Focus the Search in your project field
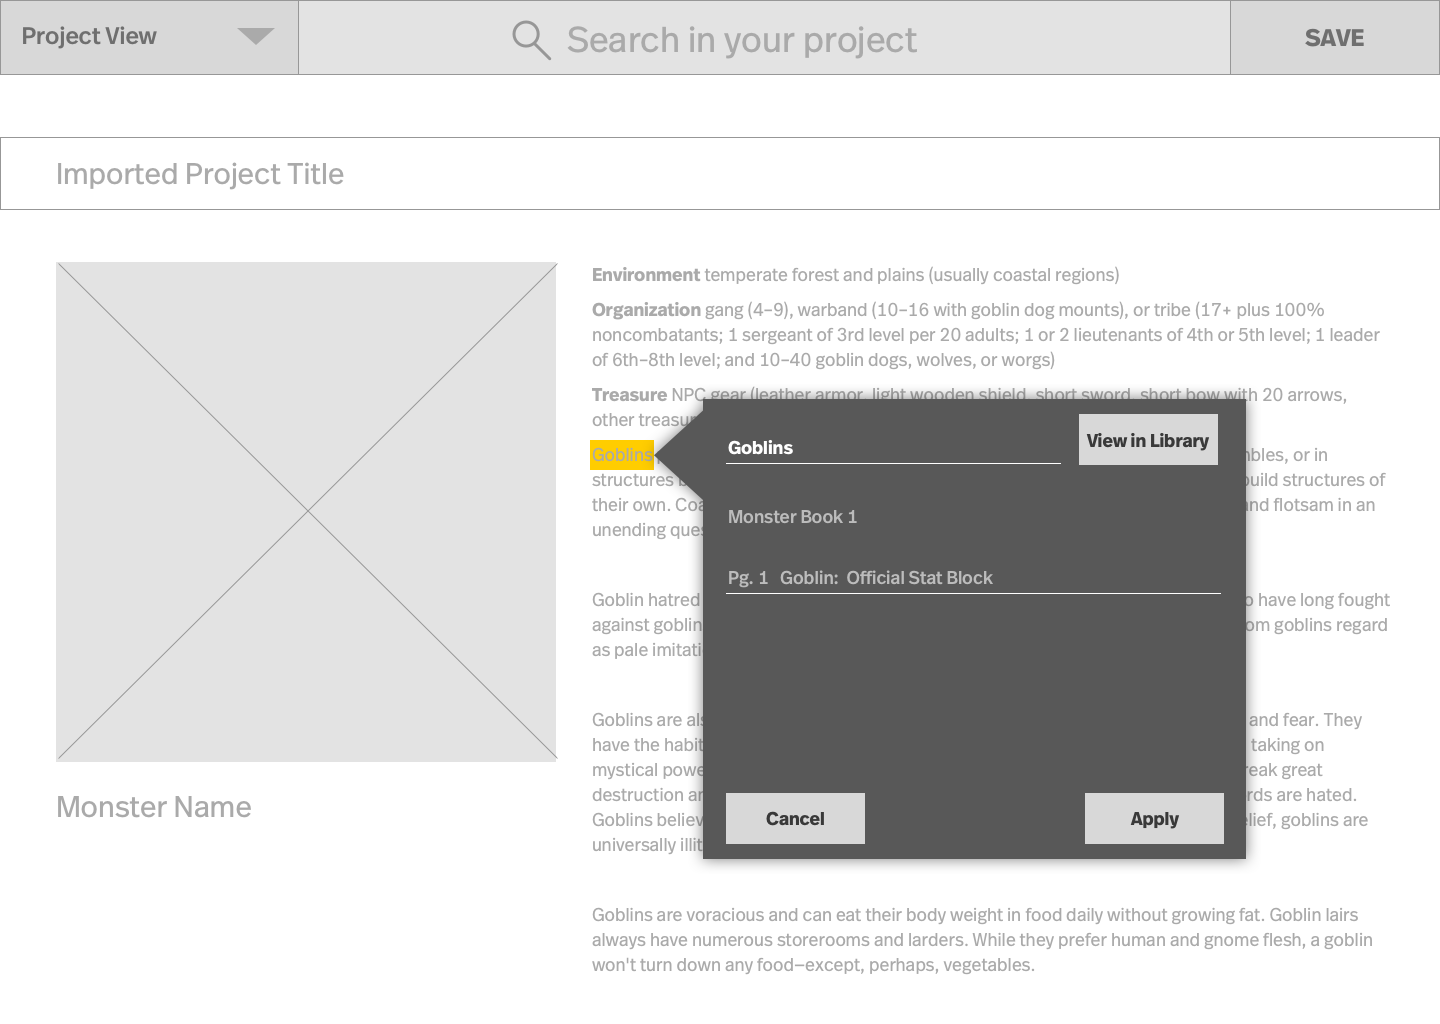The image size is (1440, 1024). [x=764, y=37]
